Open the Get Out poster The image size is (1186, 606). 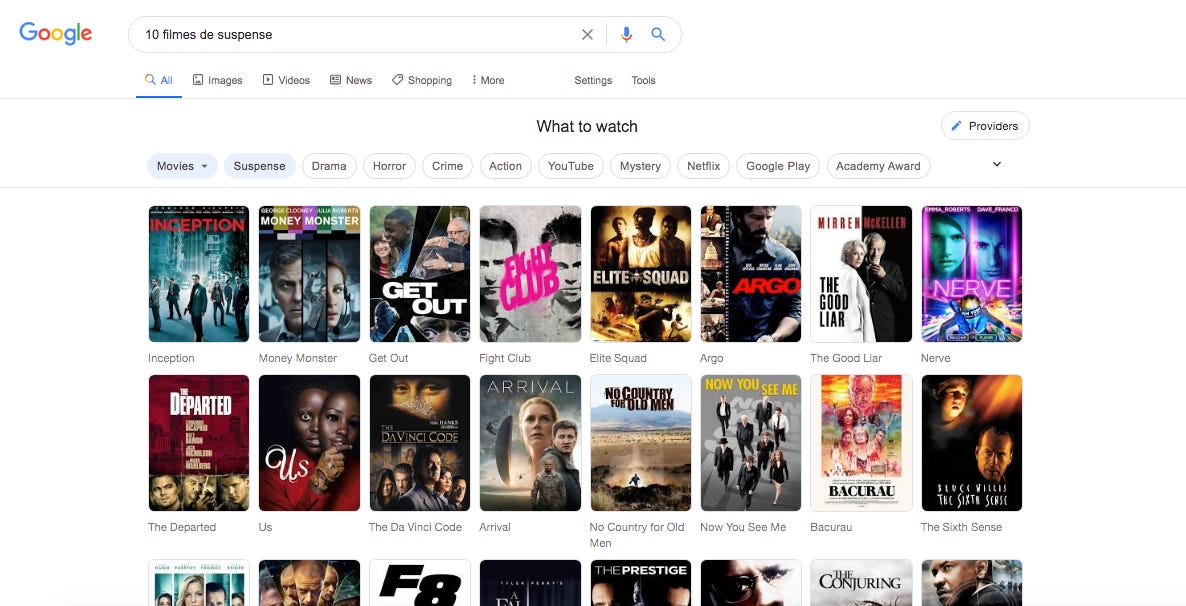click(420, 274)
